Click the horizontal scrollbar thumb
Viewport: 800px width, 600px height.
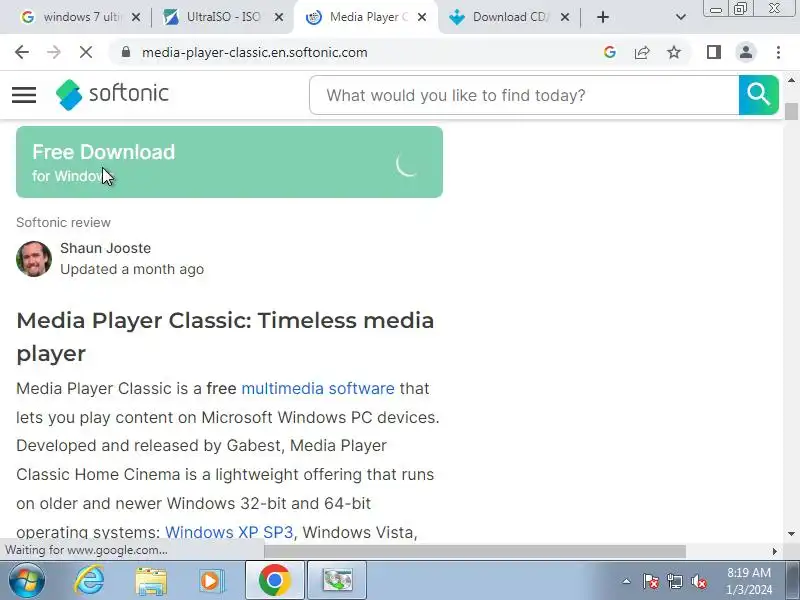tap(474, 551)
